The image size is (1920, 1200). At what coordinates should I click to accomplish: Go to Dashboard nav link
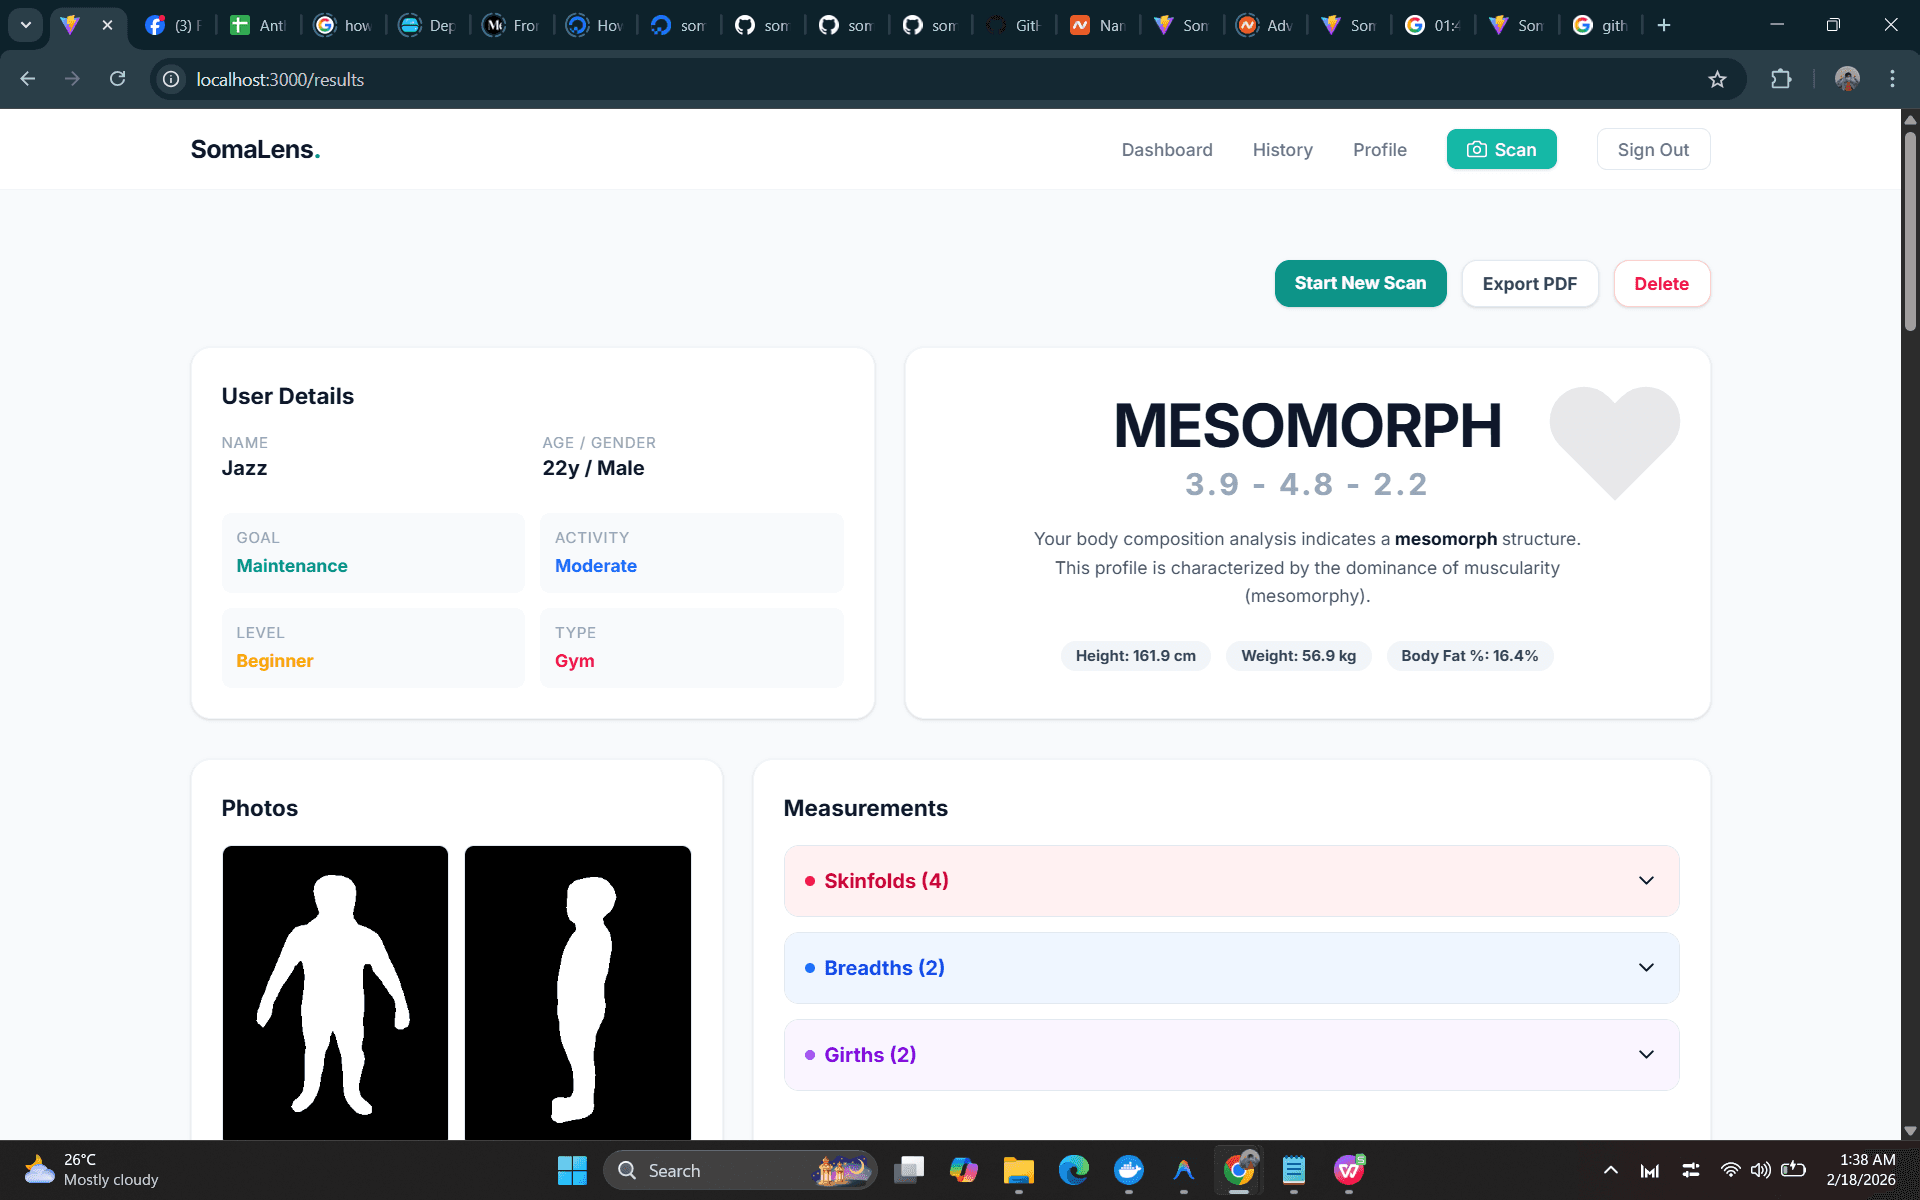pyautogui.click(x=1167, y=149)
